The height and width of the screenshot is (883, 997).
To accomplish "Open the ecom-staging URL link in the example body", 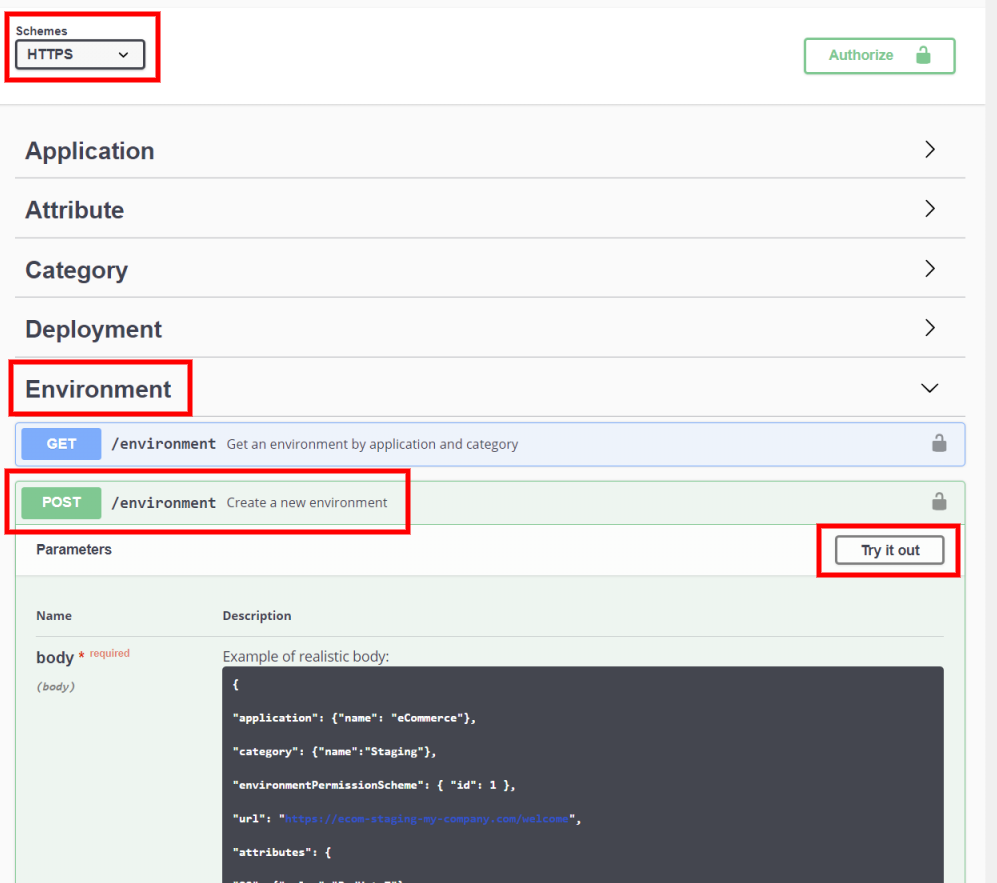I will (427, 818).
